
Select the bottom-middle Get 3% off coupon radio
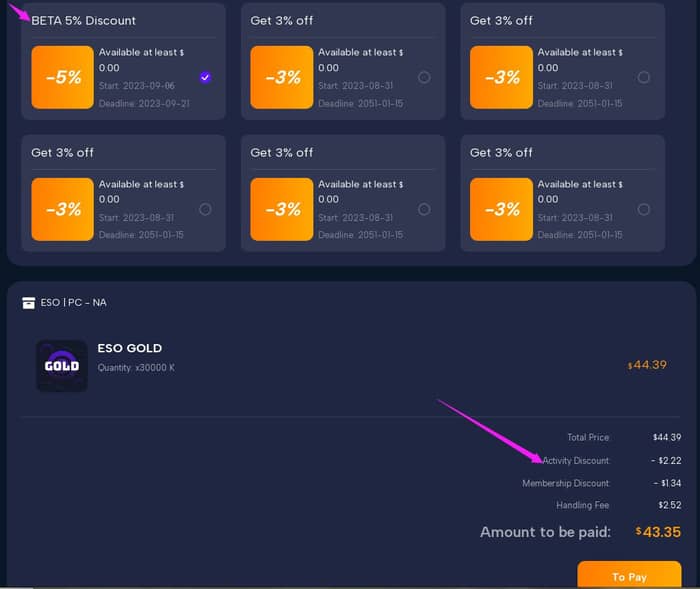click(x=424, y=209)
